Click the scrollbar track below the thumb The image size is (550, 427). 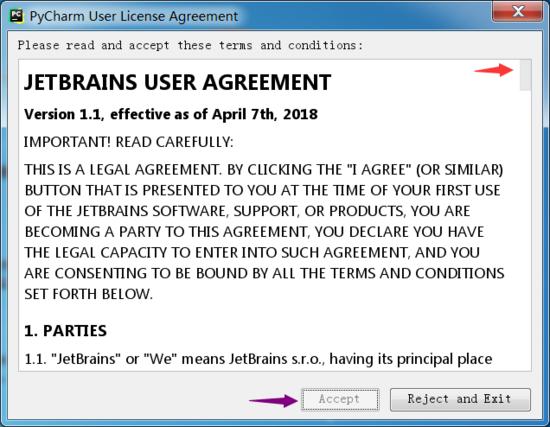pyautogui.click(x=525, y=230)
